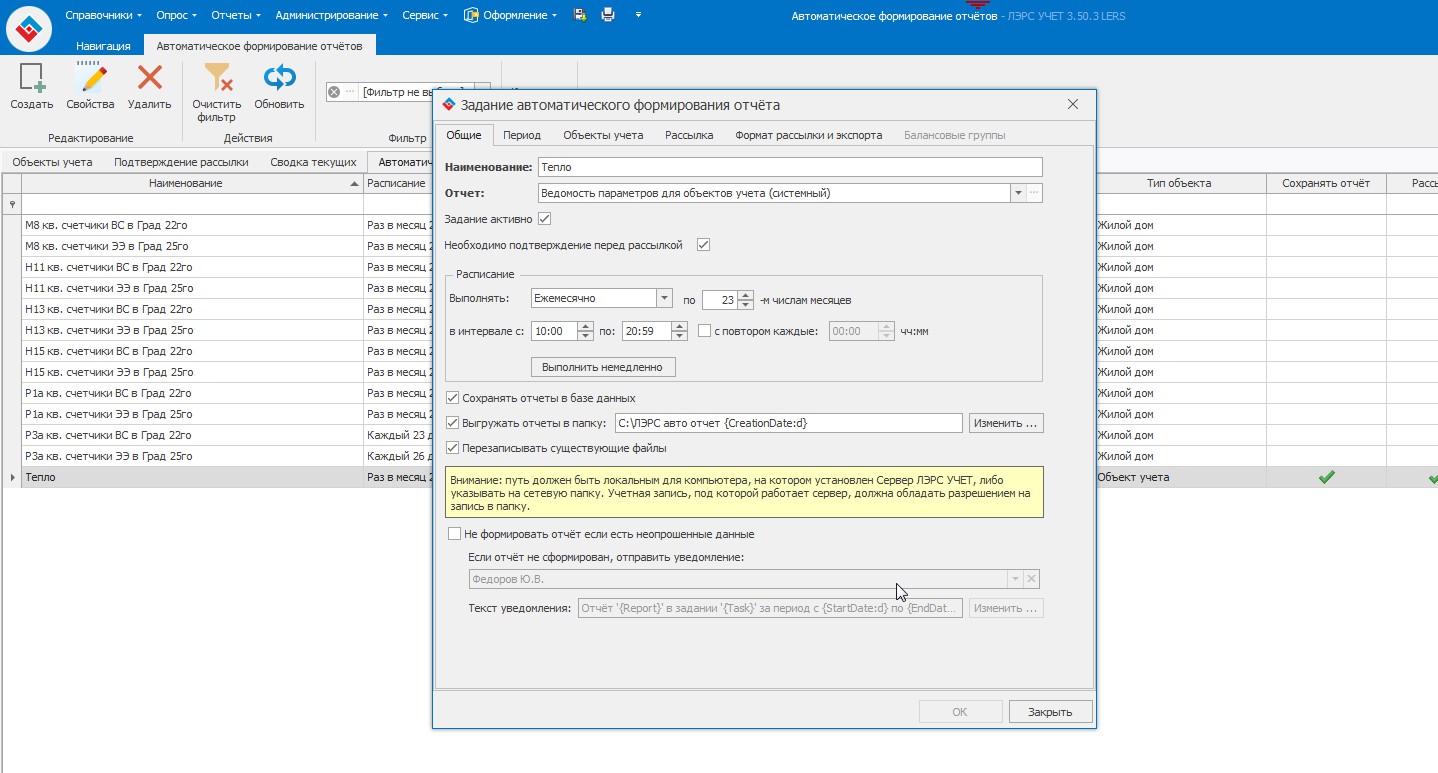The height and width of the screenshot is (773, 1438).
Task: Click the green check in Сохранять отчёт column
Action: [1326, 478]
